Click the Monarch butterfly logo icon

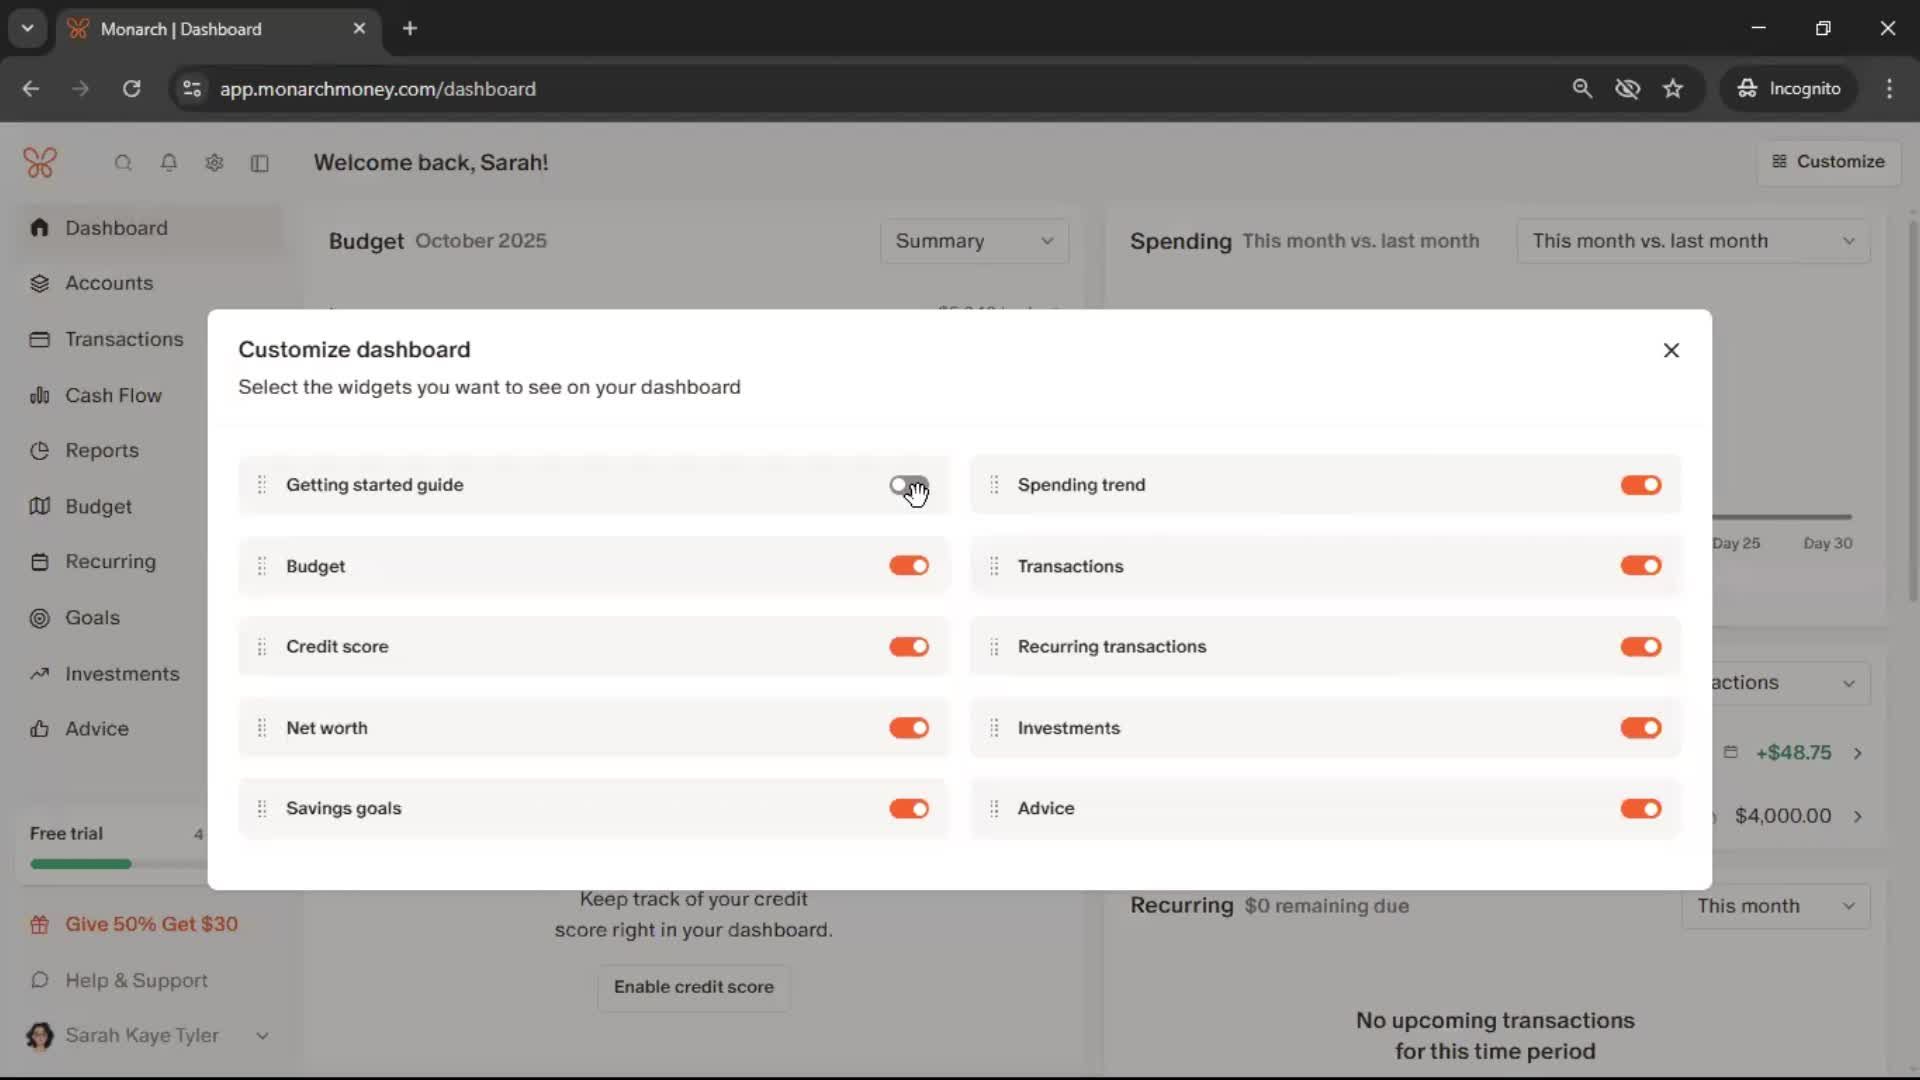pos(40,162)
